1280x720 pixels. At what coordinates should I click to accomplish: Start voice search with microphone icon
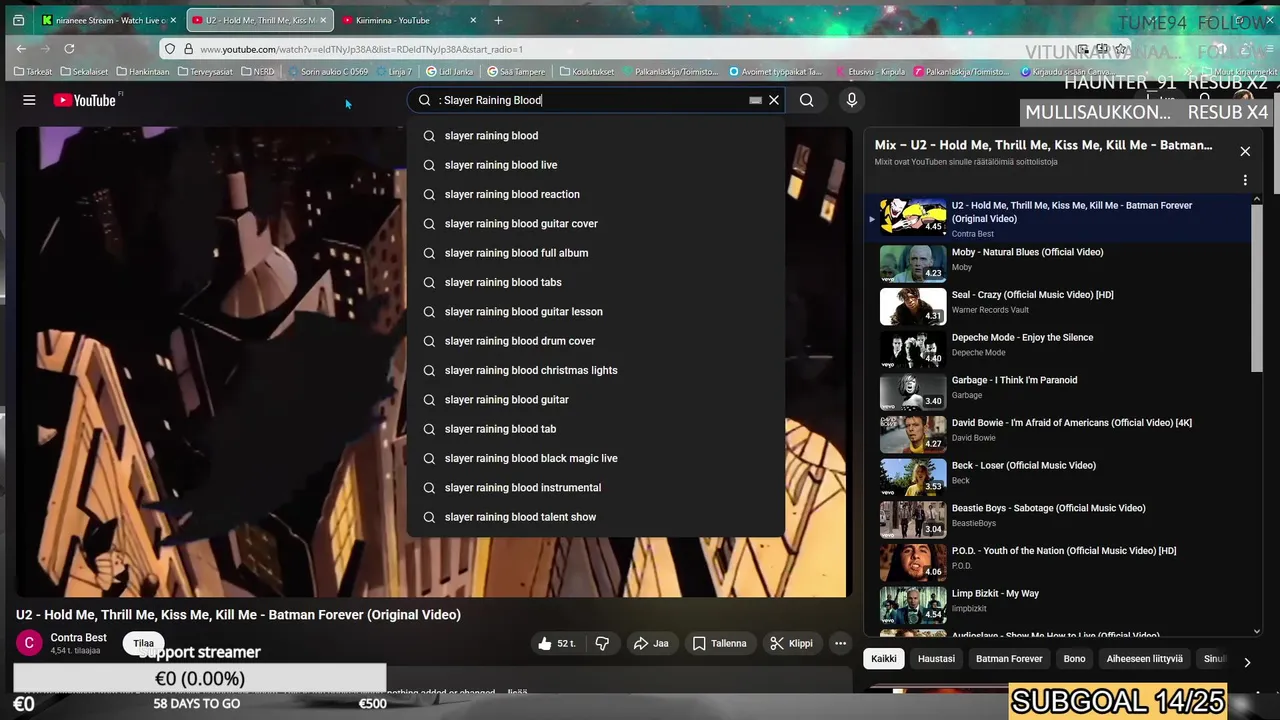(852, 100)
